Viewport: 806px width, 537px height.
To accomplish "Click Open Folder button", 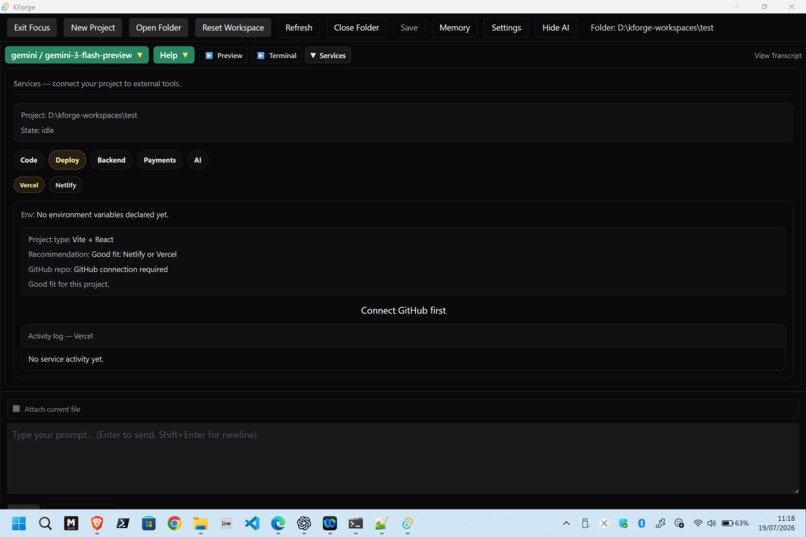I will click(158, 28).
